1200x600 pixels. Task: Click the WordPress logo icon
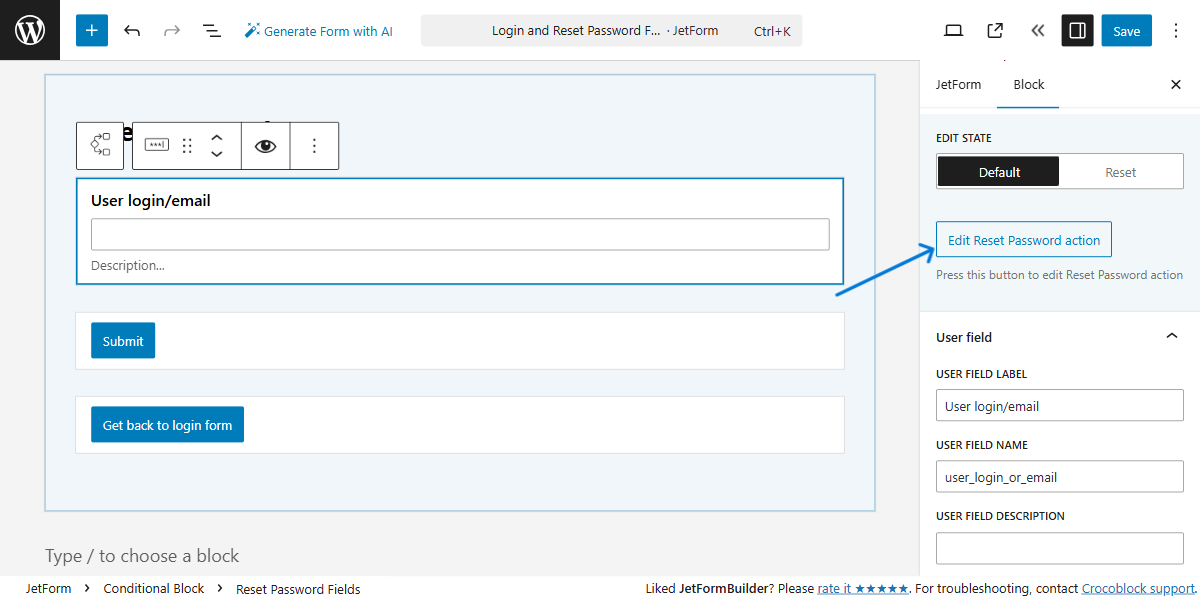(29, 30)
